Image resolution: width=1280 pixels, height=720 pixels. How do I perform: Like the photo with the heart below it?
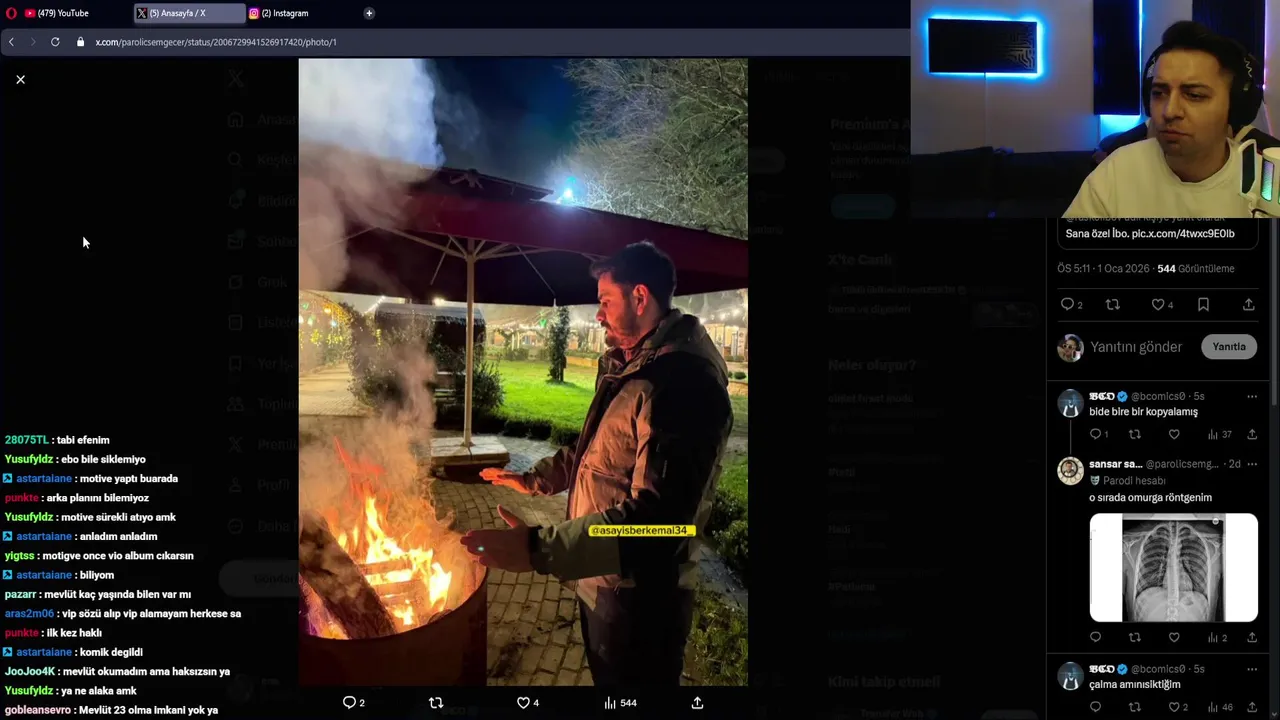click(527, 703)
